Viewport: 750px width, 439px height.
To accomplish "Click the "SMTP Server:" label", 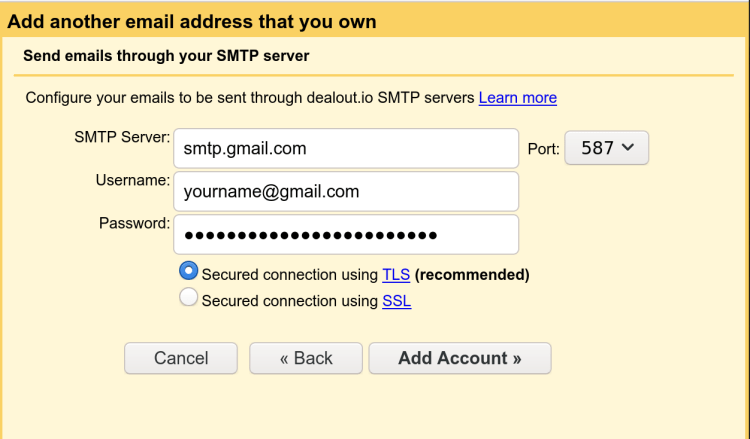I will click(122, 137).
